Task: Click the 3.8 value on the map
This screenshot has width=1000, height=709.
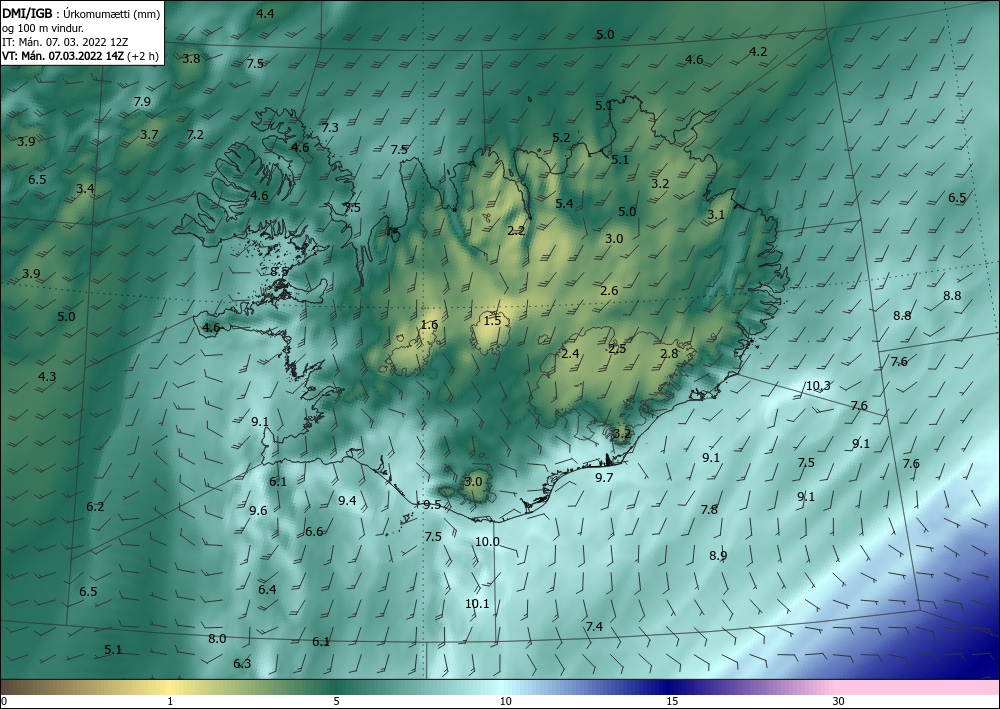Action: click(191, 59)
